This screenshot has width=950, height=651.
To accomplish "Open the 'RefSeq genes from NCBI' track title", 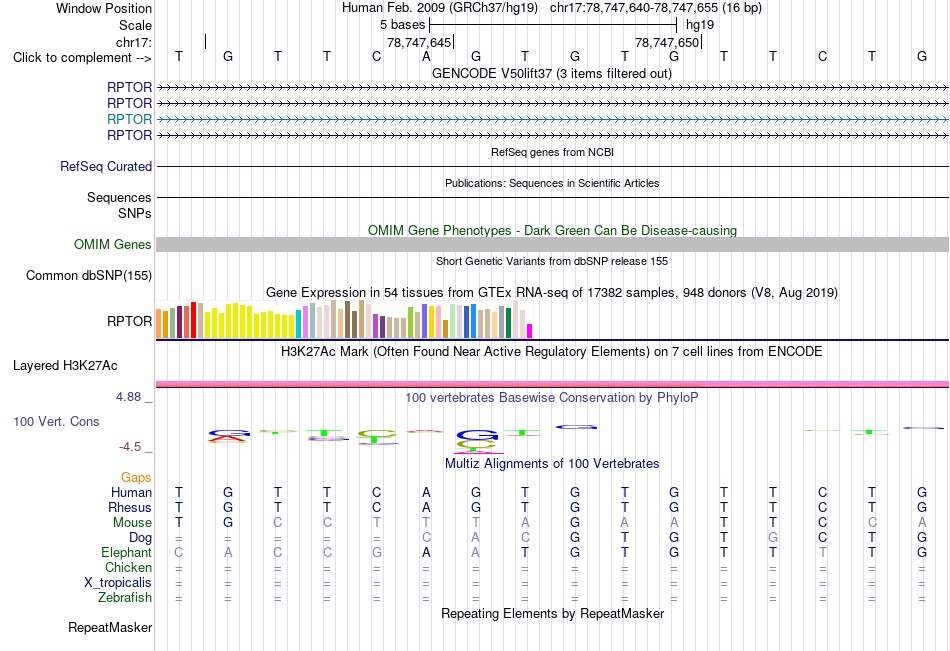I will click(552, 152).
